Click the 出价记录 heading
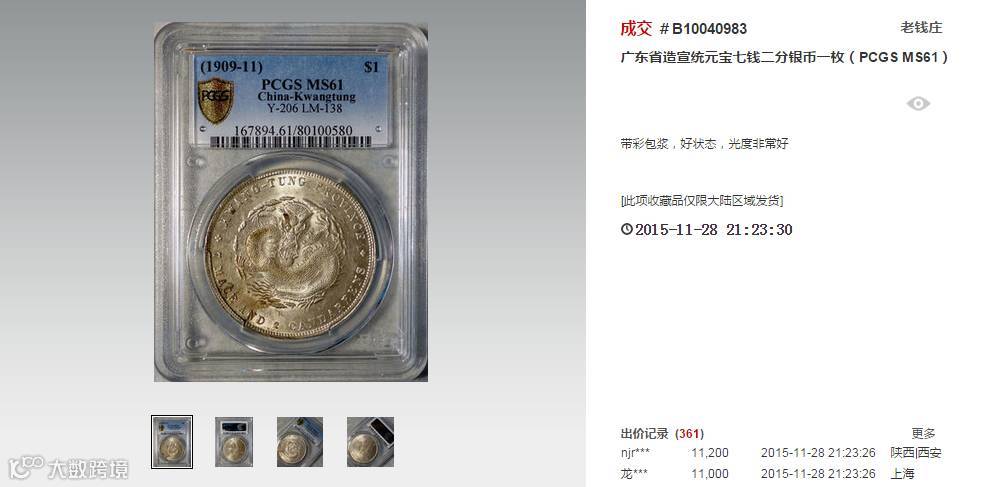The width and height of the screenshot is (987, 487). [x=645, y=434]
